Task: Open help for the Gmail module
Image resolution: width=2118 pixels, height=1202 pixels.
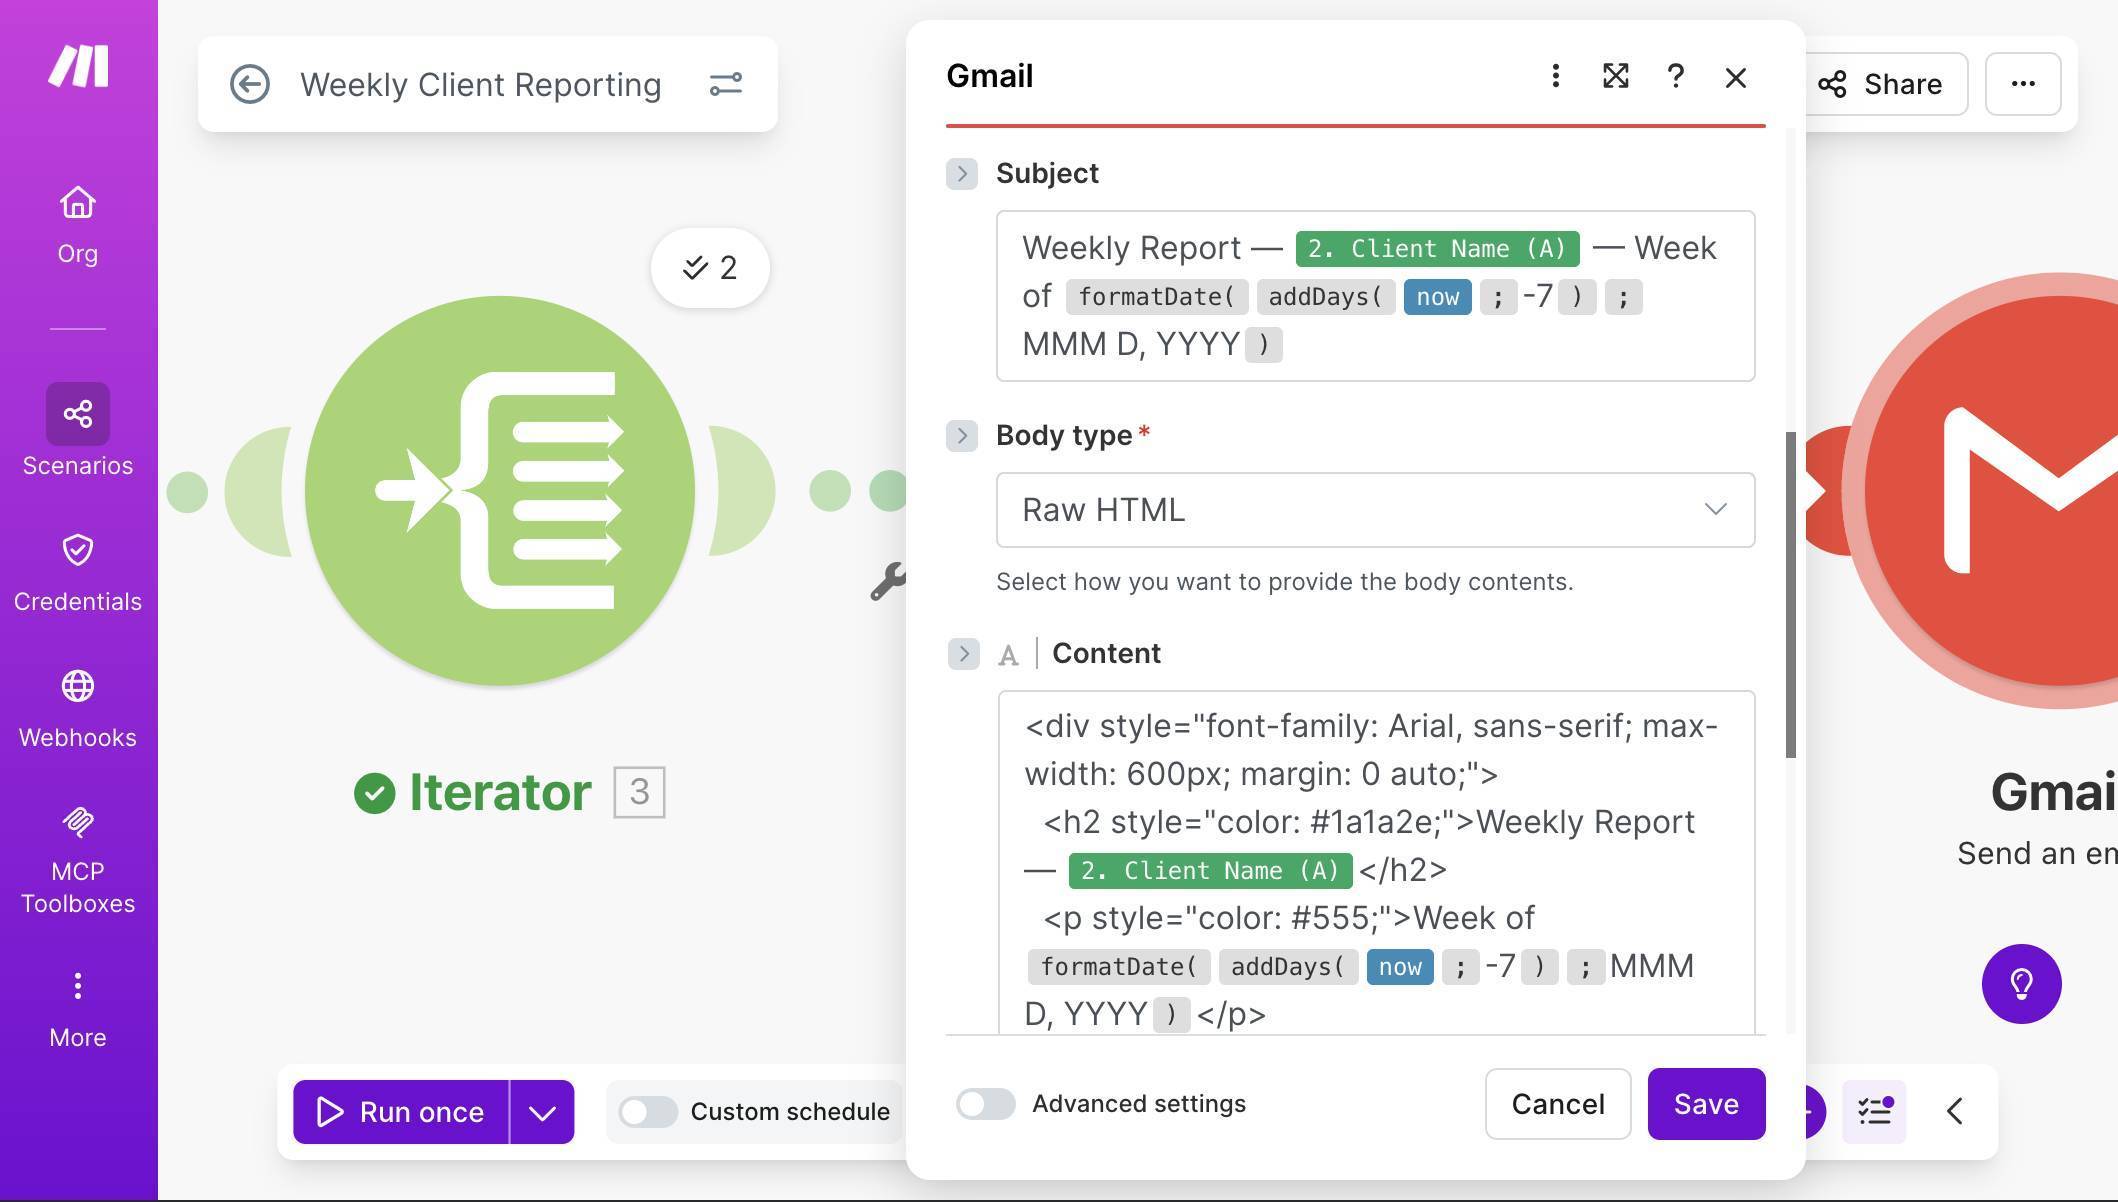Action: point(1675,76)
